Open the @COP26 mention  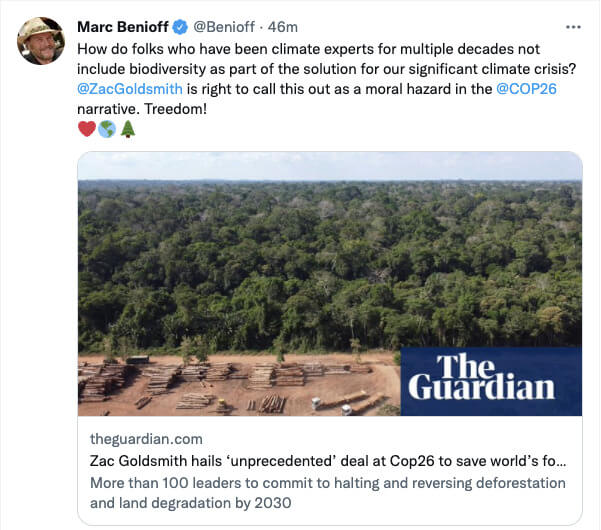530,88
